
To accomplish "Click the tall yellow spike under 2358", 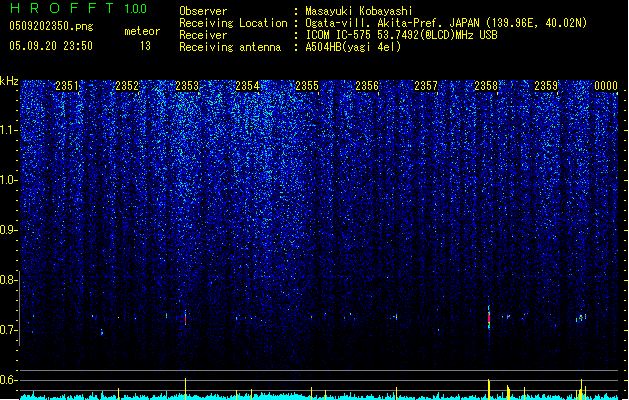I will click(489, 389).
